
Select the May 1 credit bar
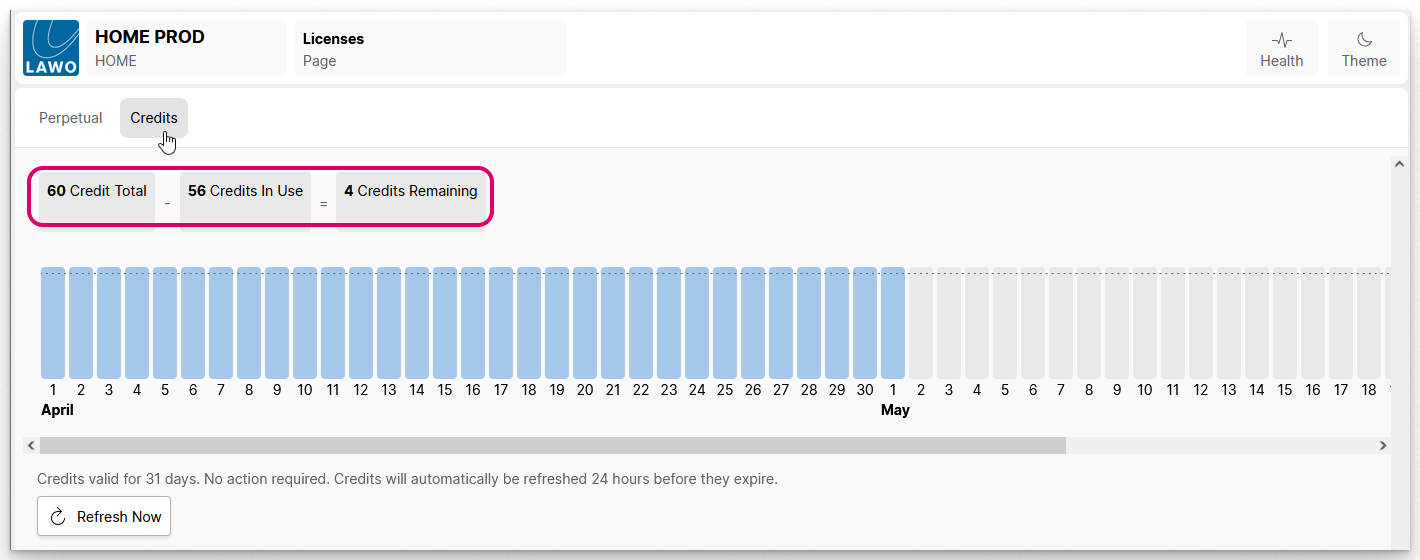pyautogui.click(x=893, y=323)
